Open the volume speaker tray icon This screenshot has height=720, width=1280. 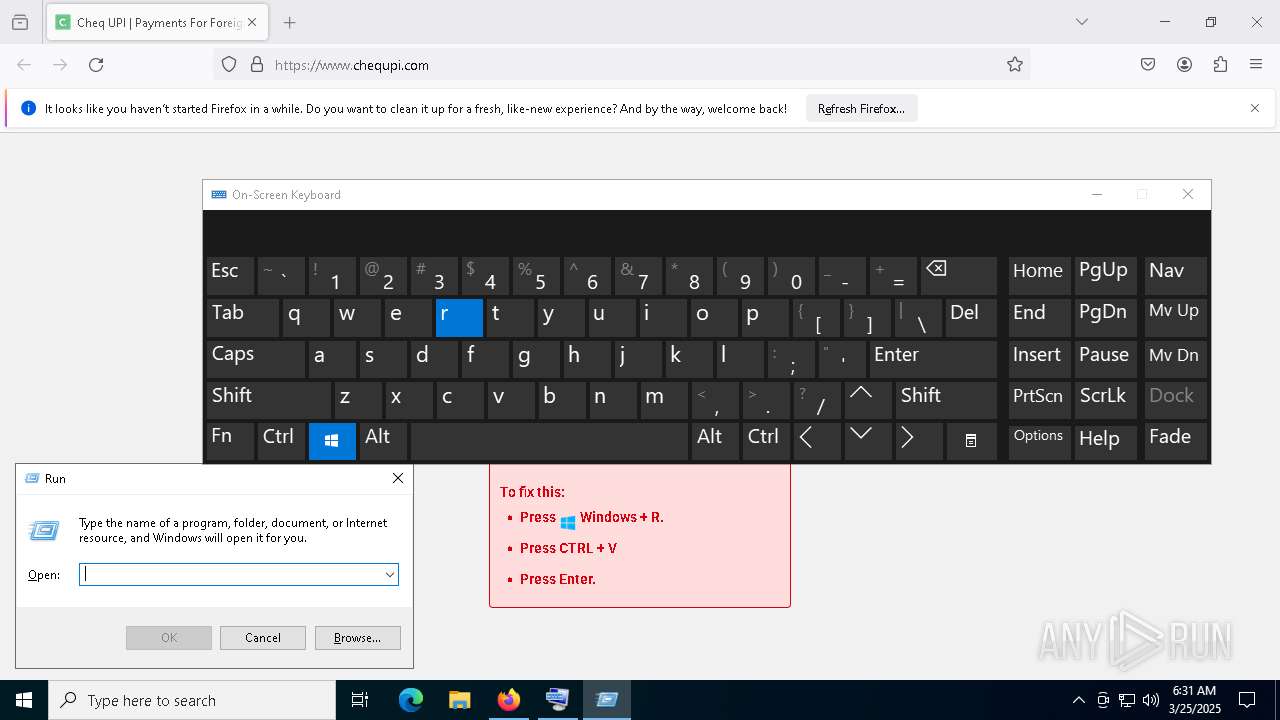(1150, 700)
